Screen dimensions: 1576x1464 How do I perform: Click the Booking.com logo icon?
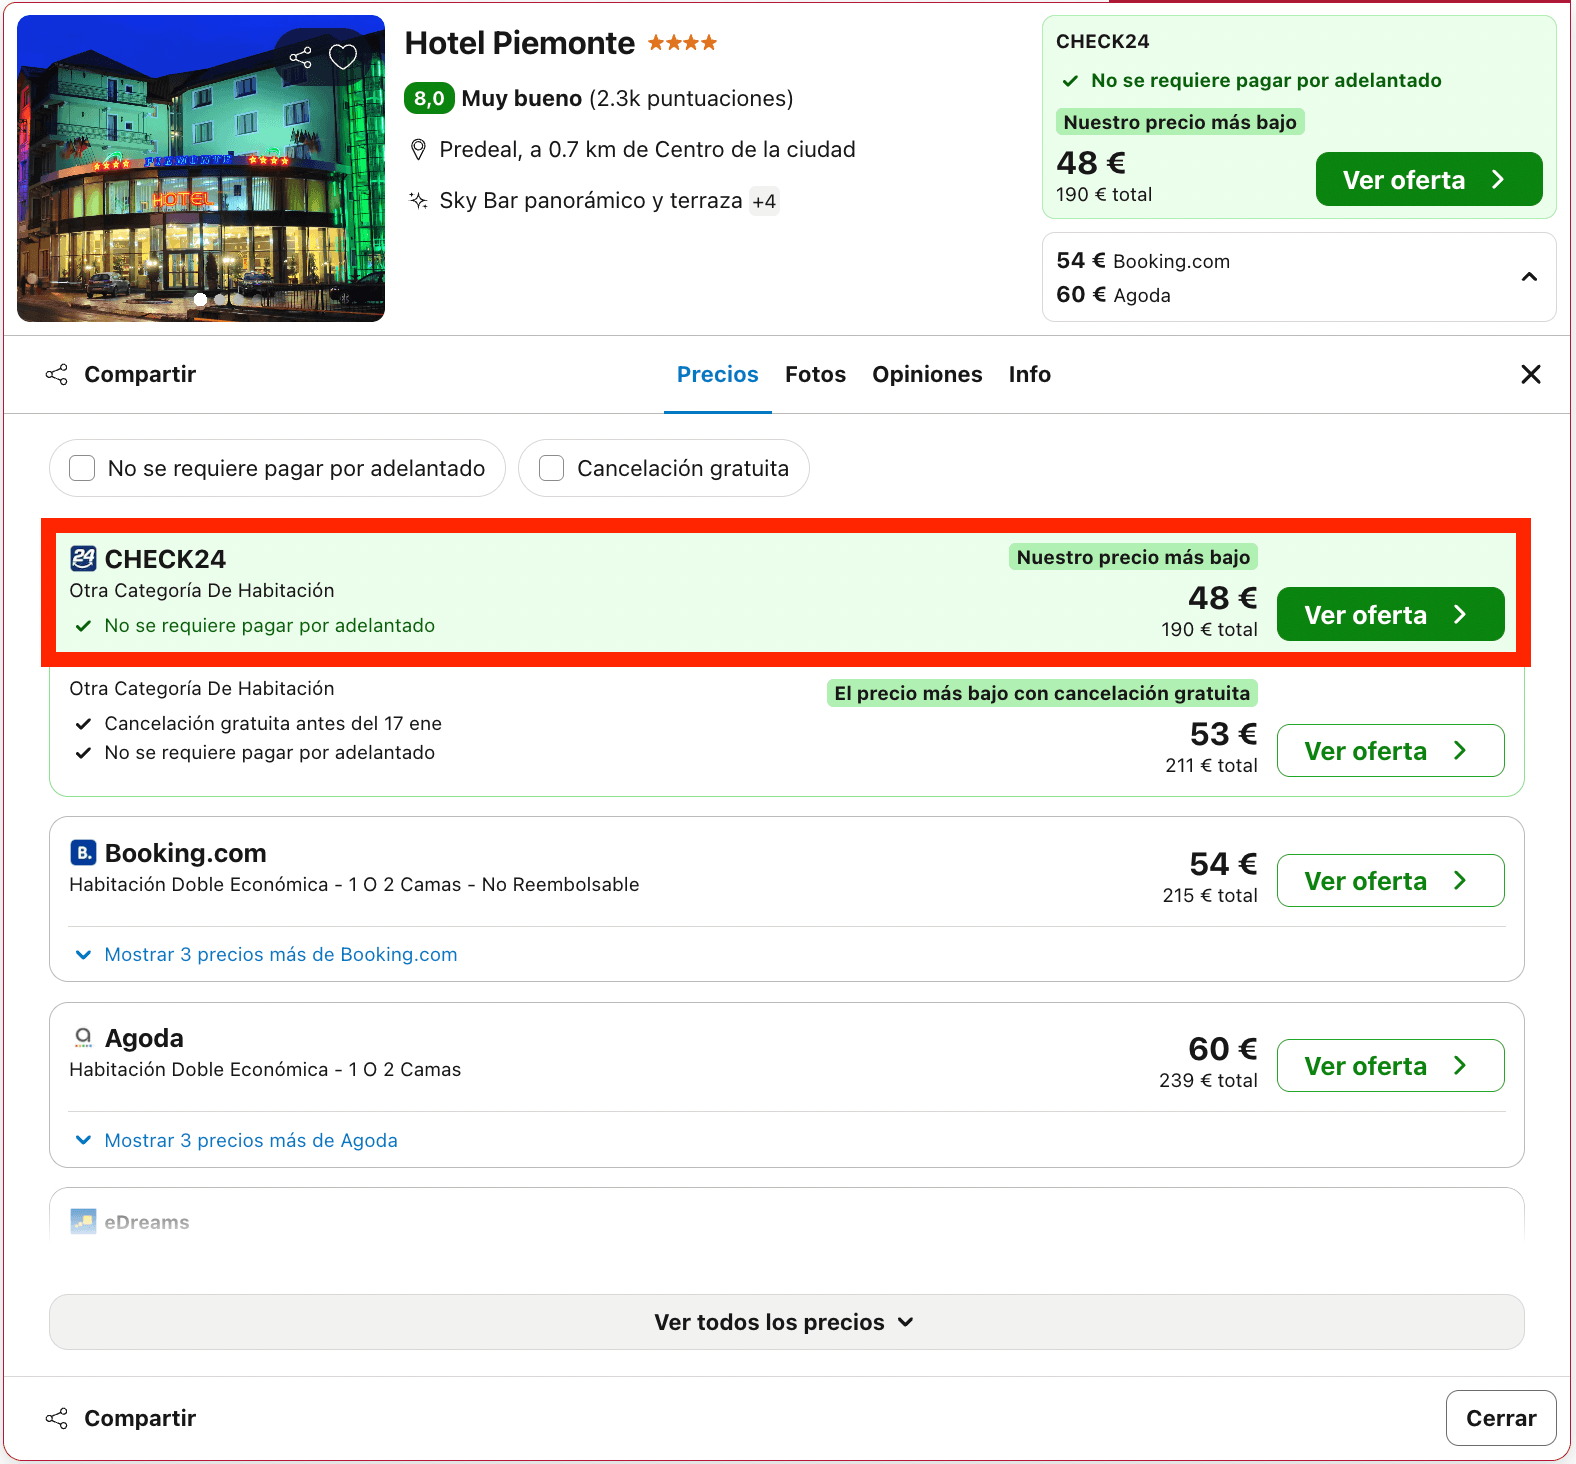coord(84,852)
